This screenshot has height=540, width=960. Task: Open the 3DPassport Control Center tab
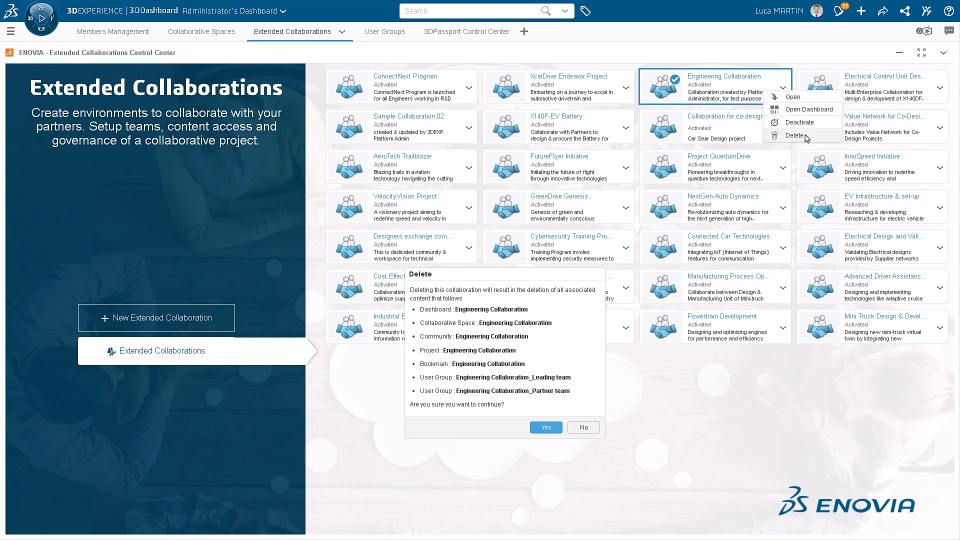(467, 31)
